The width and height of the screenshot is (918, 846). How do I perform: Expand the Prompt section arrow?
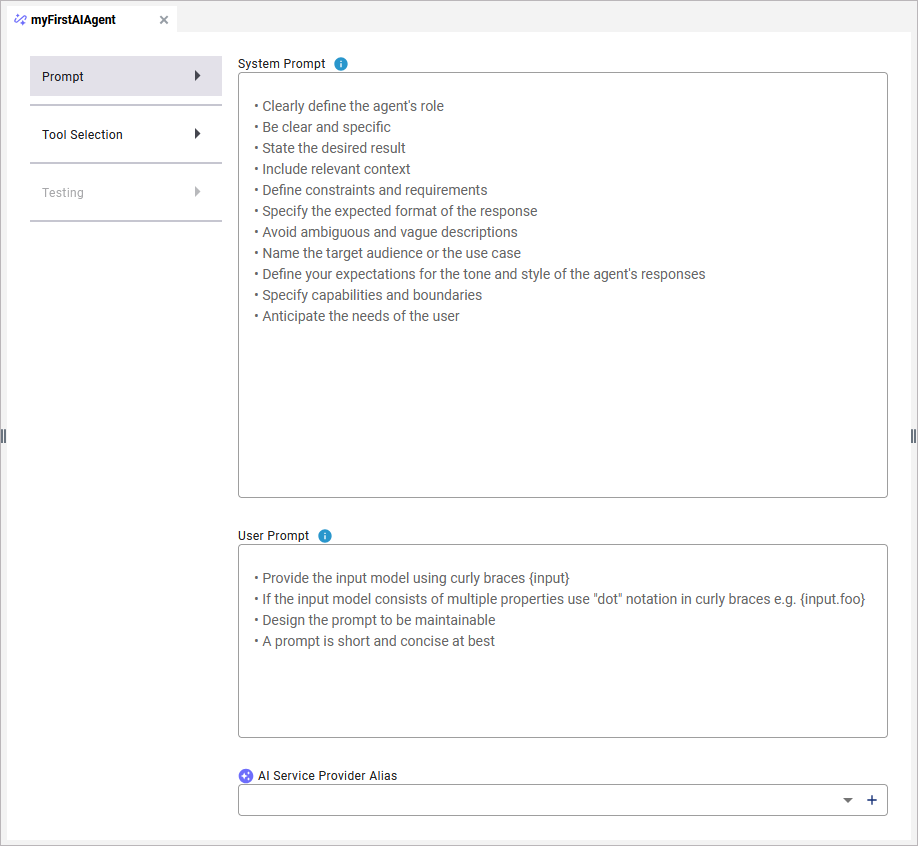197,76
